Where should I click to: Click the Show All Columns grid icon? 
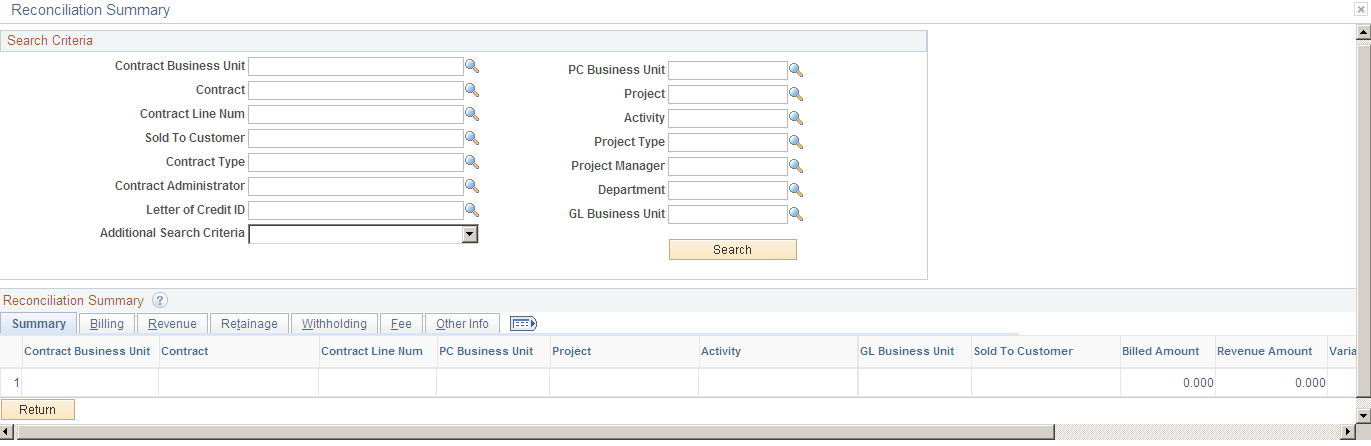524,323
